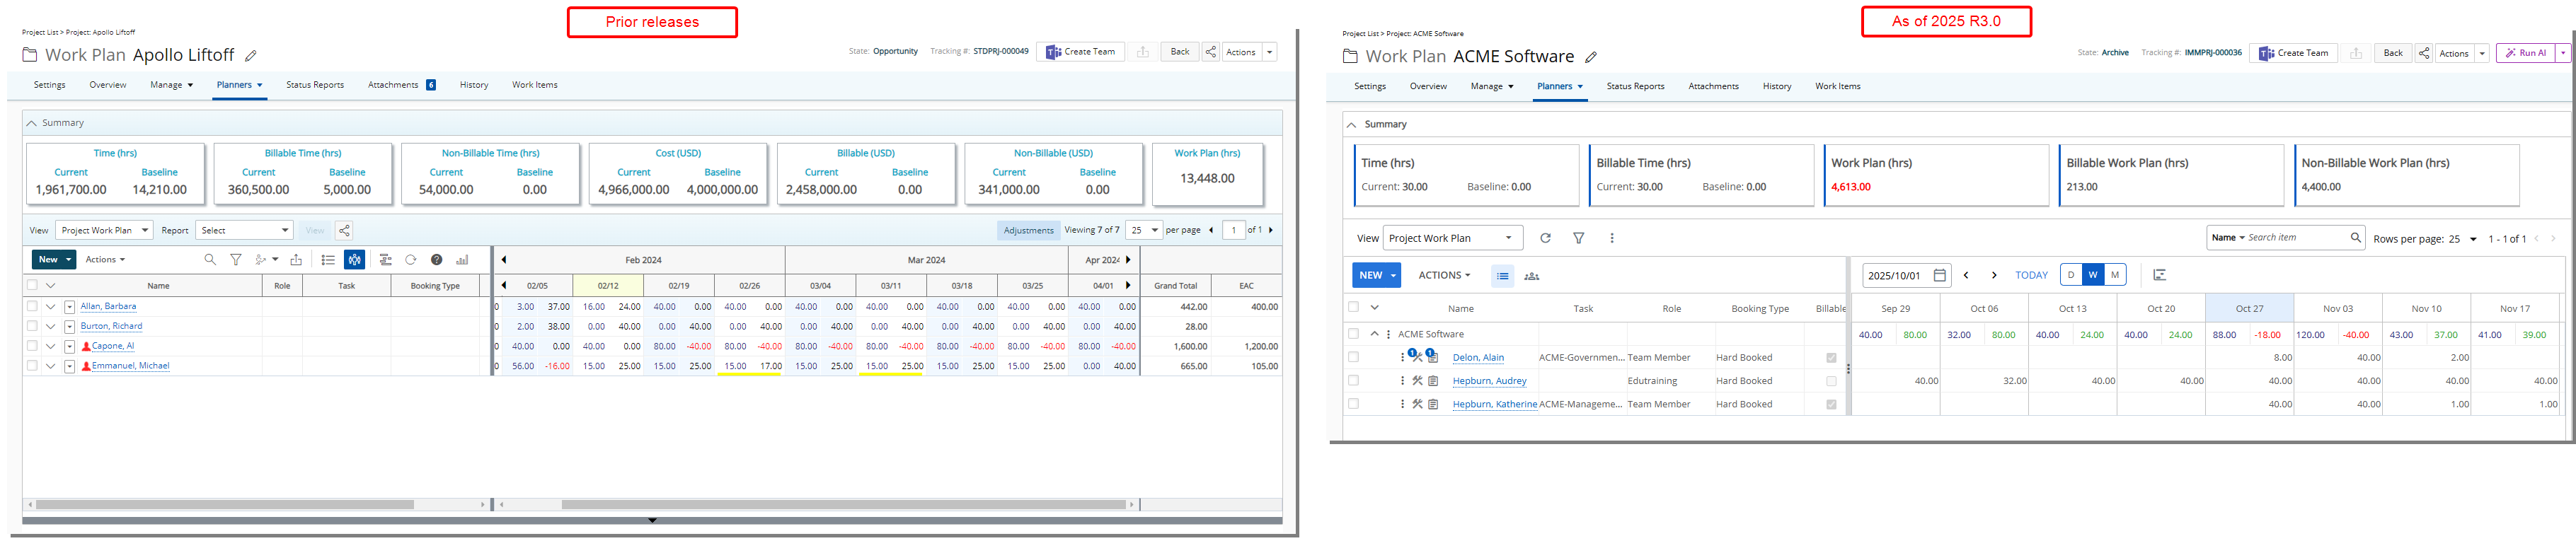Expand the Allan, Barbara row chevron
This screenshot has height=541, width=2576.
click(x=50, y=306)
